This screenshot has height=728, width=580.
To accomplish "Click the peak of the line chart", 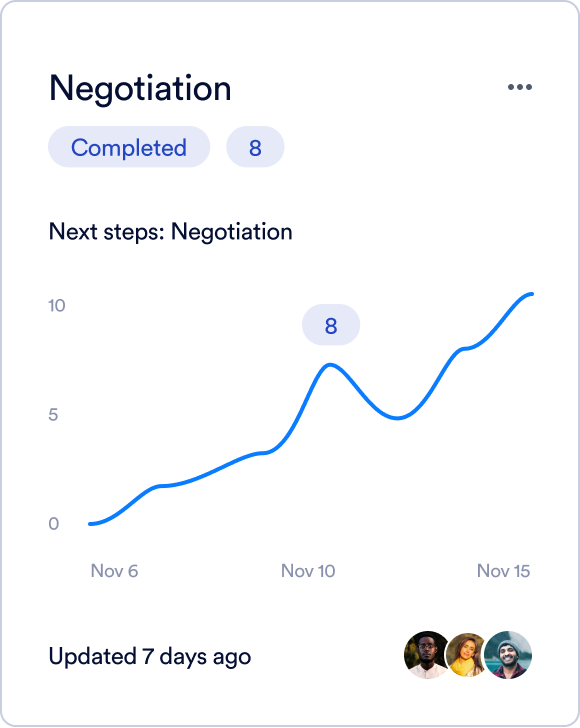I will (x=330, y=365).
